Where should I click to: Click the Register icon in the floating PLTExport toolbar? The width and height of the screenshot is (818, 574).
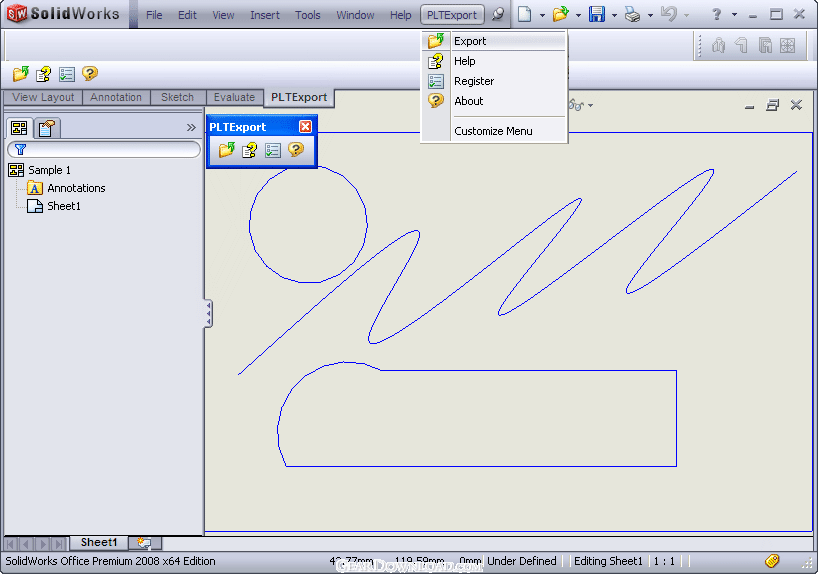click(272, 150)
